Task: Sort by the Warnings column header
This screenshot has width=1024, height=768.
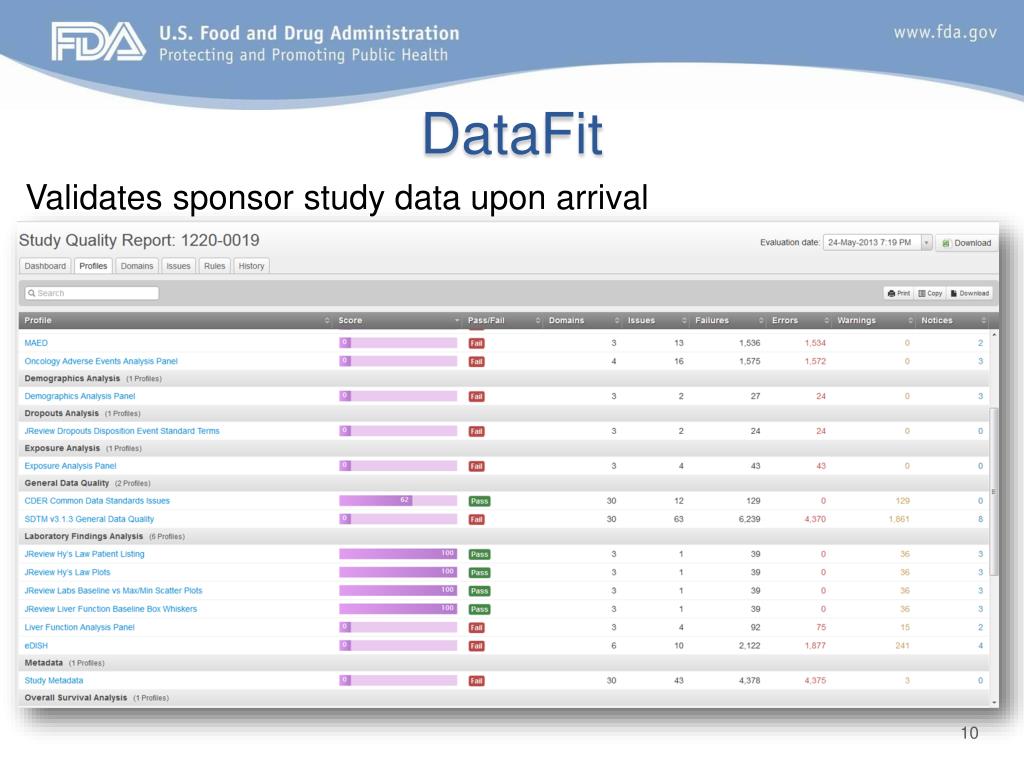Action: click(x=874, y=321)
